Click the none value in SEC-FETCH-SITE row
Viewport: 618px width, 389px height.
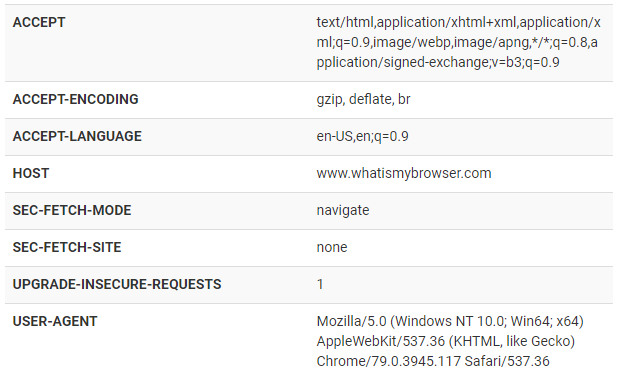(332, 248)
